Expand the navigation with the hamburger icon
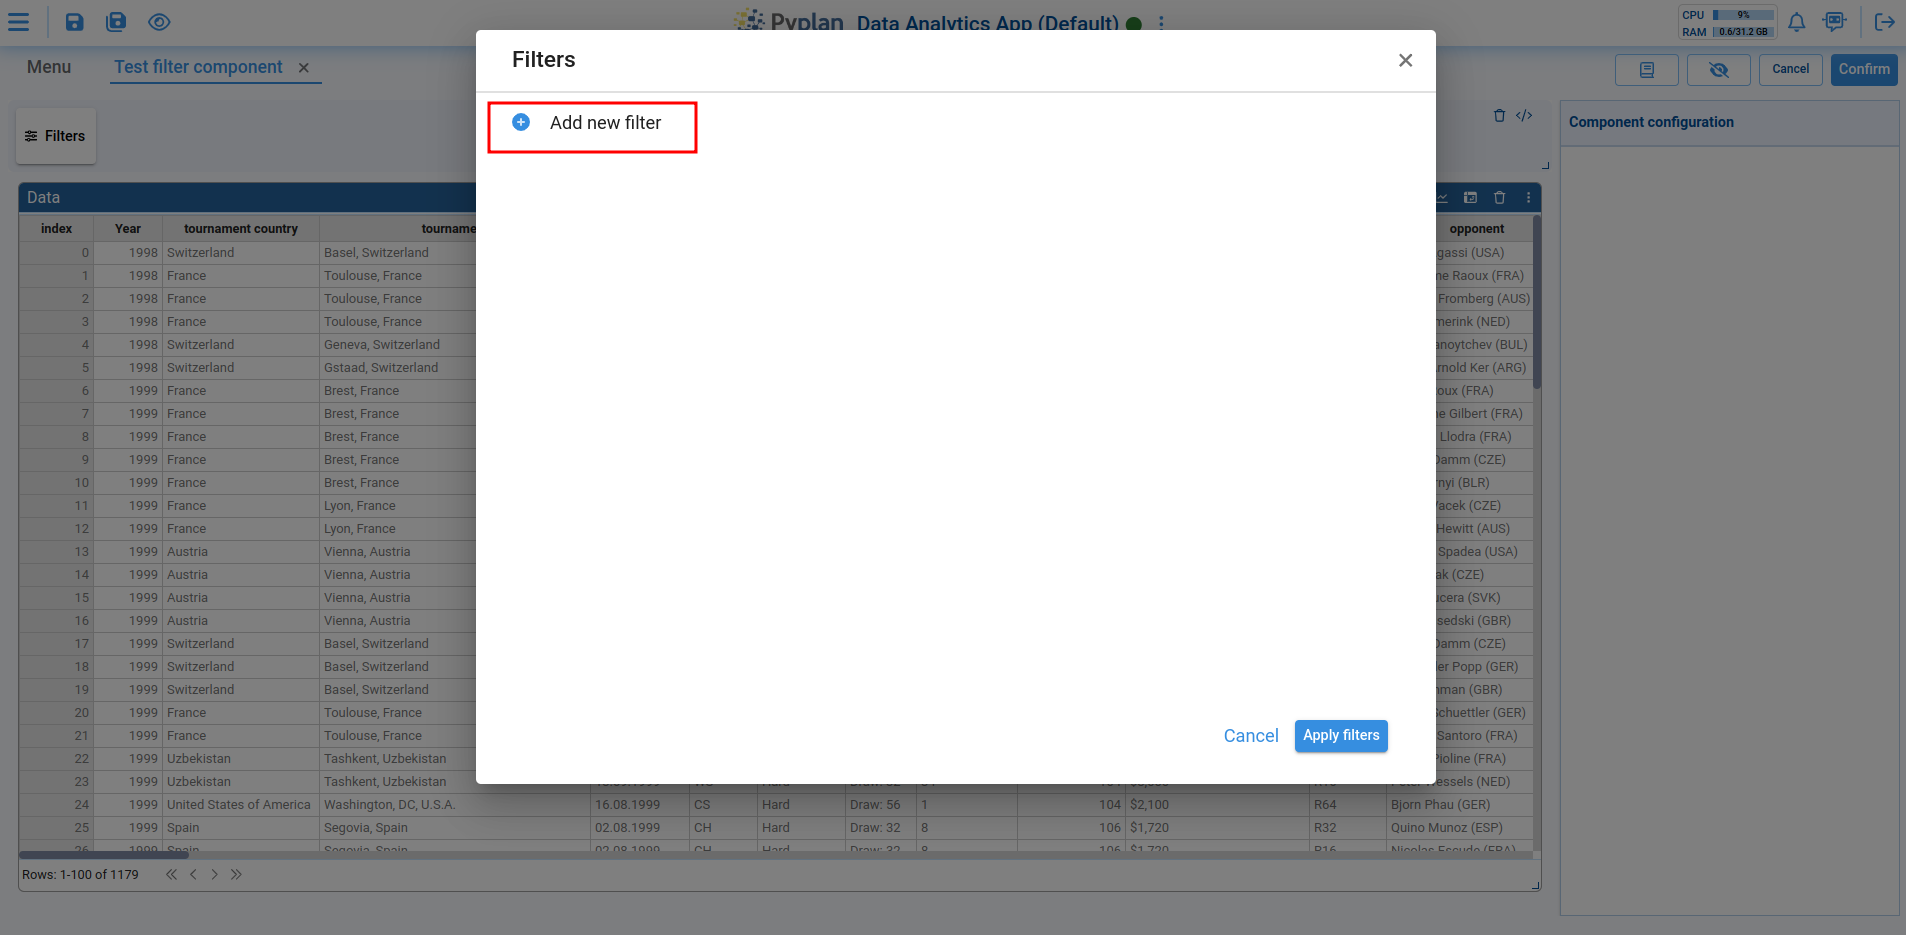The height and width of the screenshot is (935, 1906). [x=18, y=21]
